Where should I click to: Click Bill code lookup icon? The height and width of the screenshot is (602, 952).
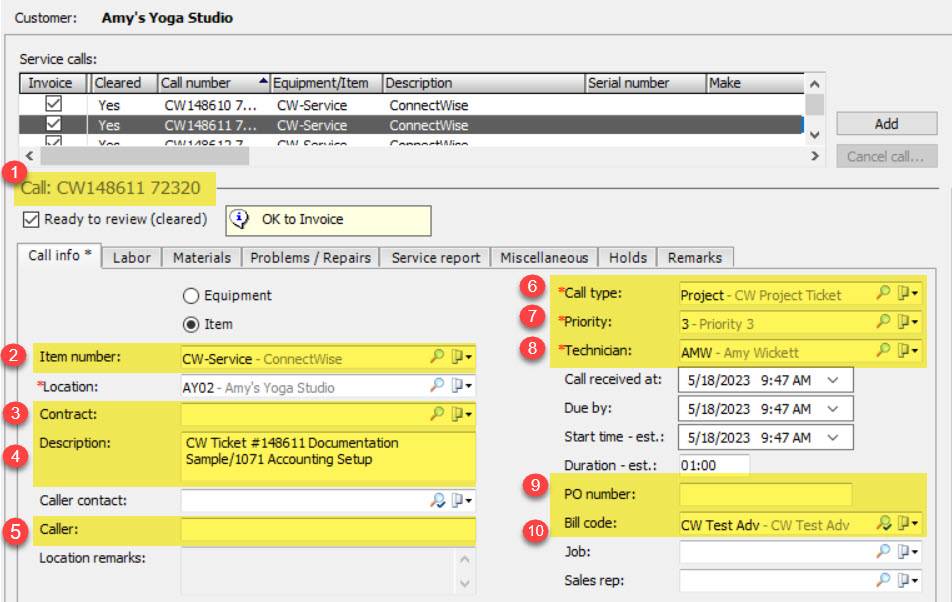(x=883, y=523)
